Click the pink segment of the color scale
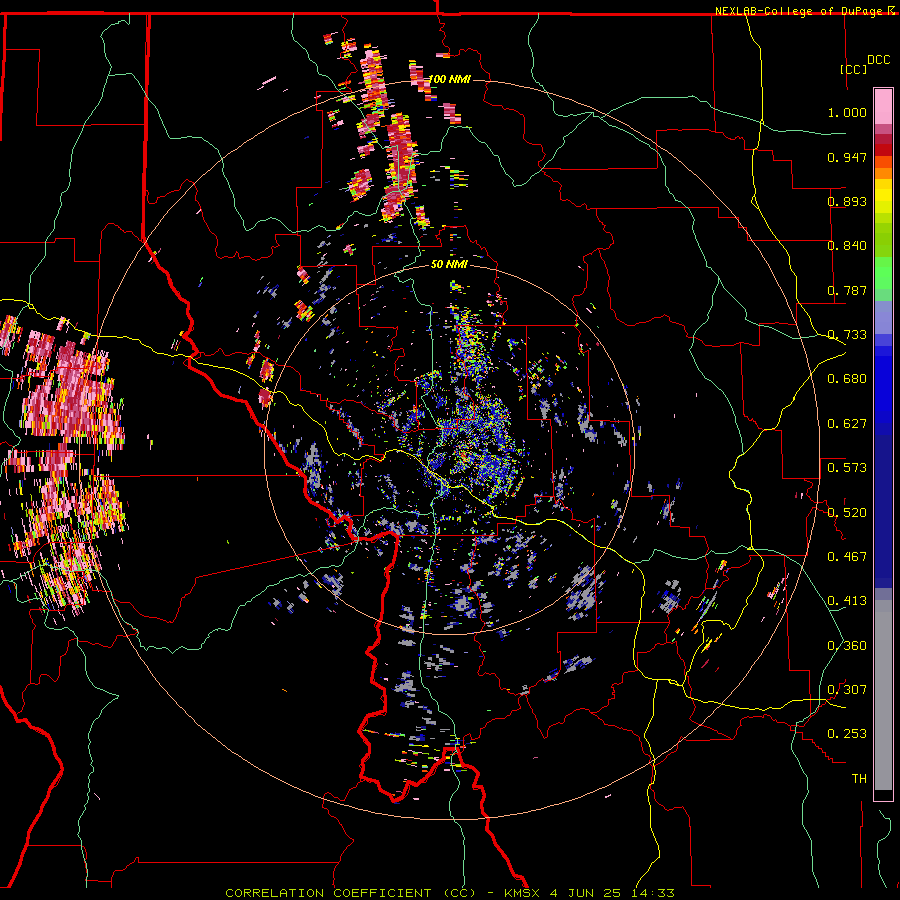The width and height of the screenshot is (900, 900). 883,107
